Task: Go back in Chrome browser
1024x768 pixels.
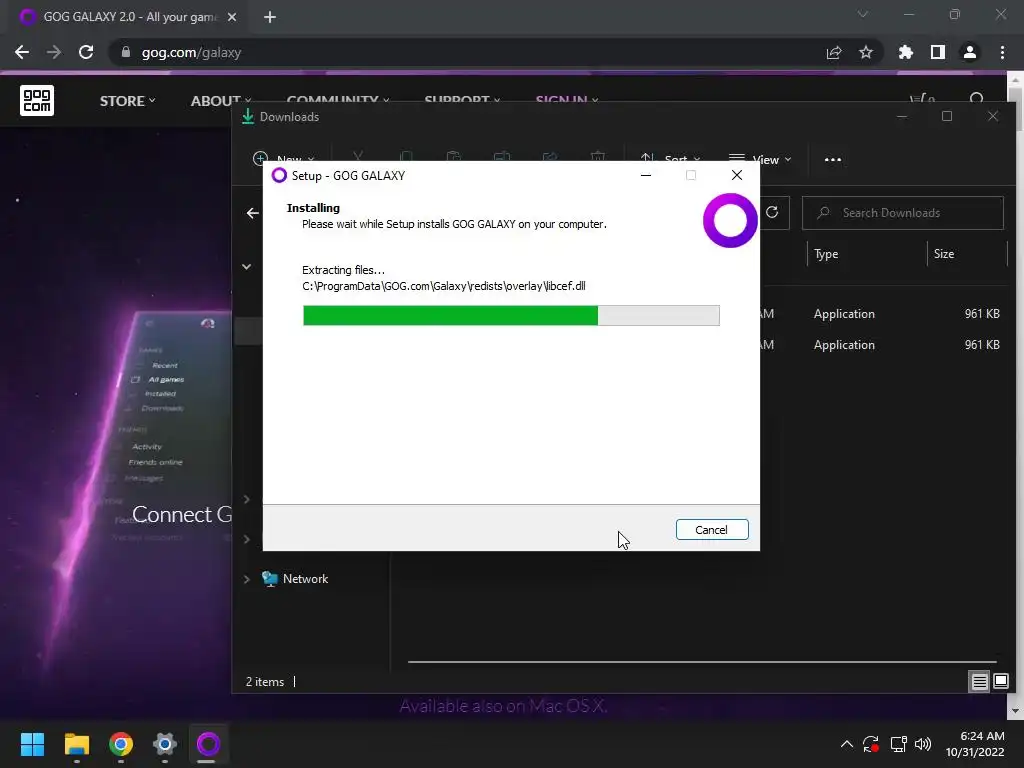Action: click(x=22, y=52)
